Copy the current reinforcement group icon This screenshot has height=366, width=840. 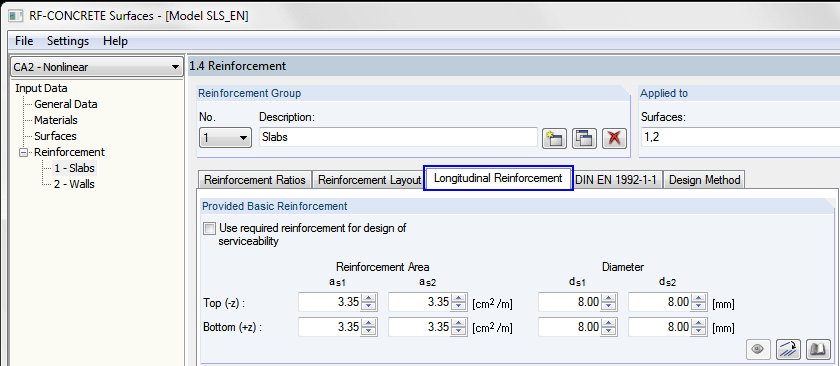click(584, 138)
